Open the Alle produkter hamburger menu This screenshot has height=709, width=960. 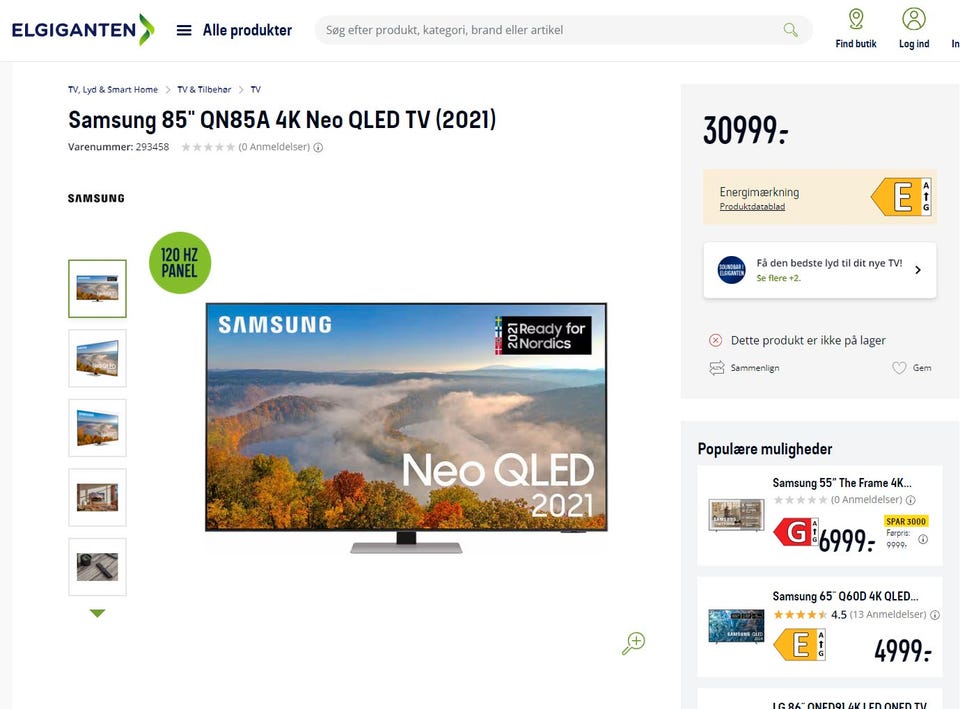click(x=184, y=30)
